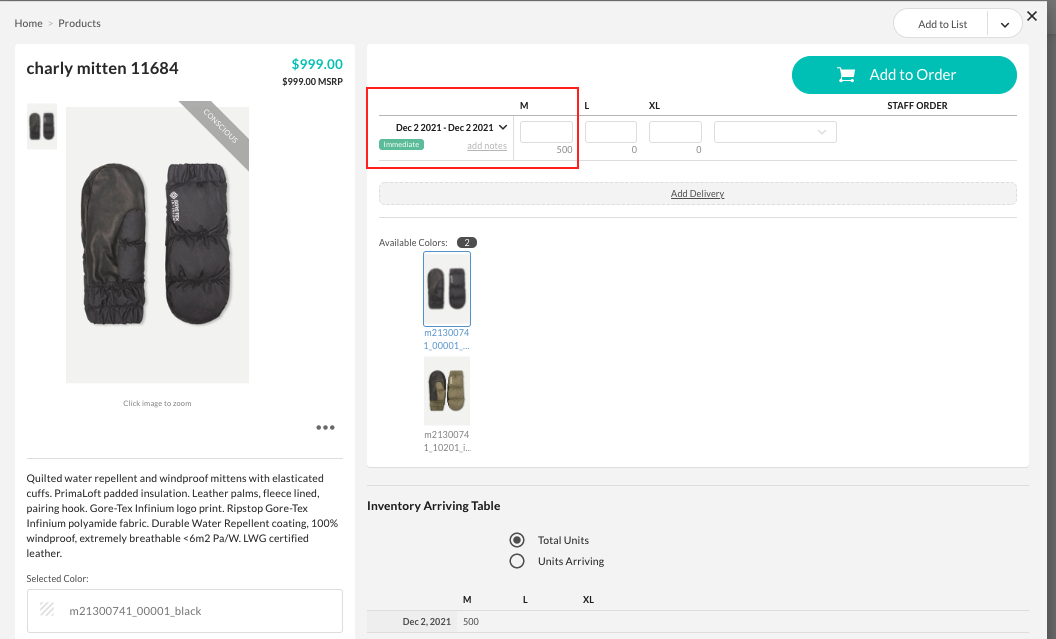Click the $999.00 MSRP text
This screenshot has width=1056, height=639.
pos(312,81)
